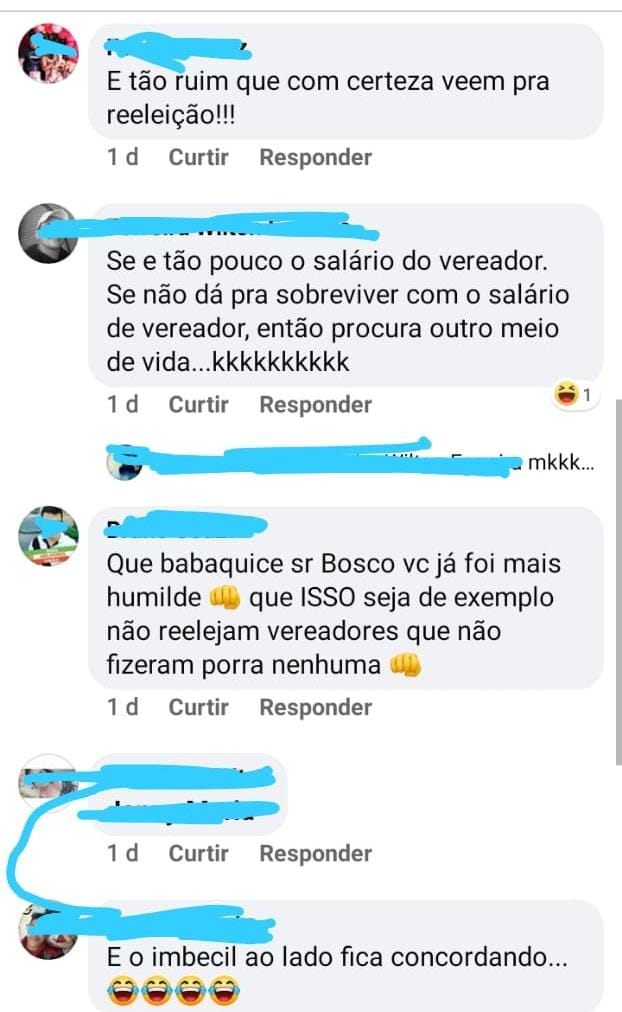Like the salário do vereador comment

click(x=198, y=404)
